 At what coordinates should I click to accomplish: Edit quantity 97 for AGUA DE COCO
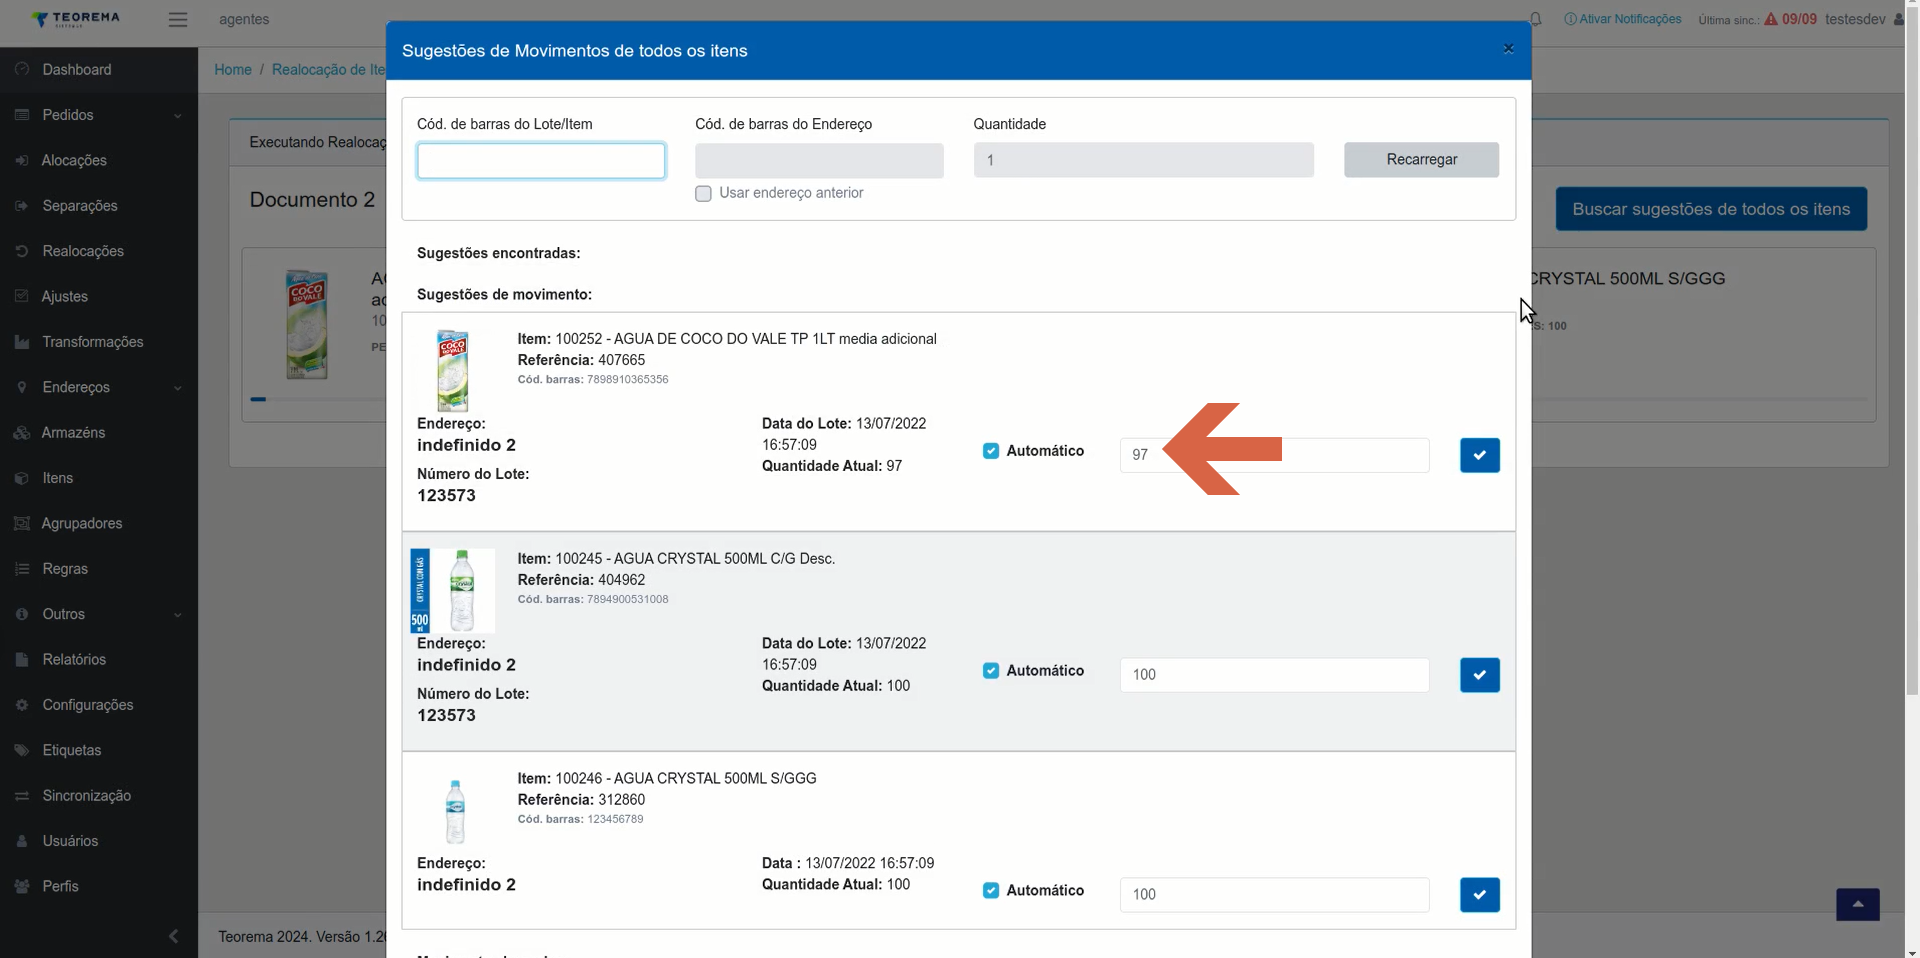point(1274,455)
